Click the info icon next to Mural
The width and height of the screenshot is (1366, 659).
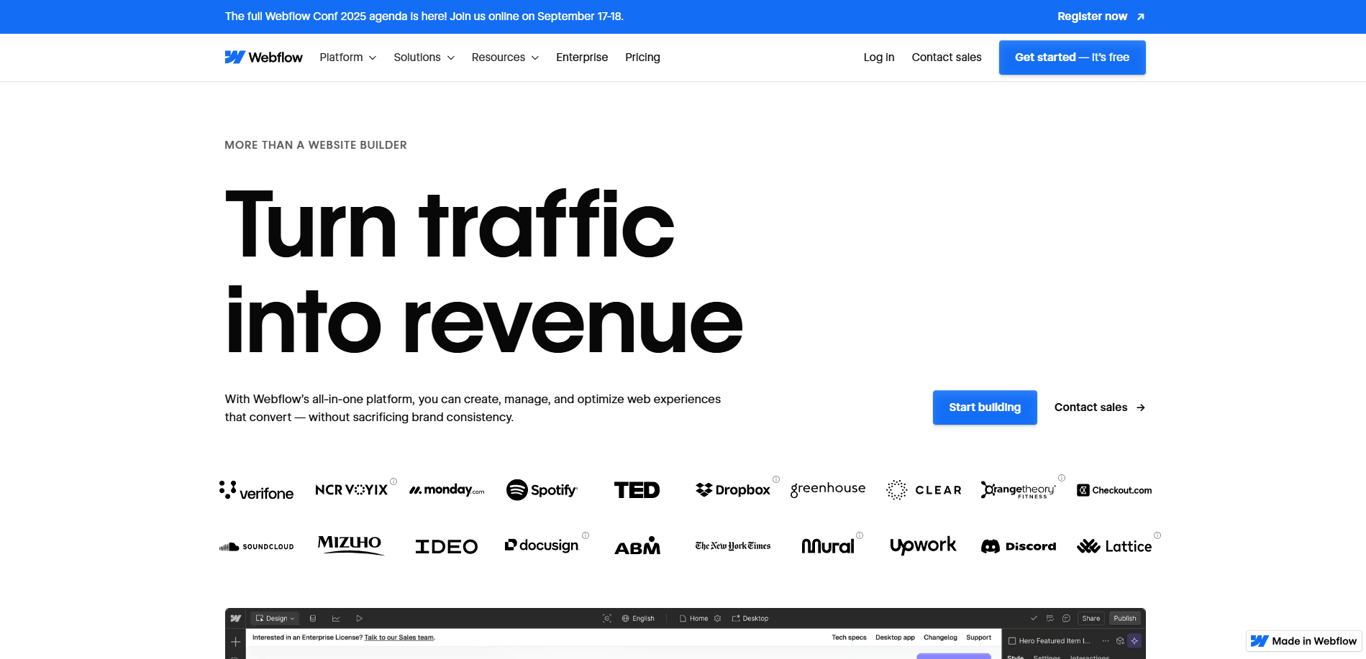[x=860, y=536]
